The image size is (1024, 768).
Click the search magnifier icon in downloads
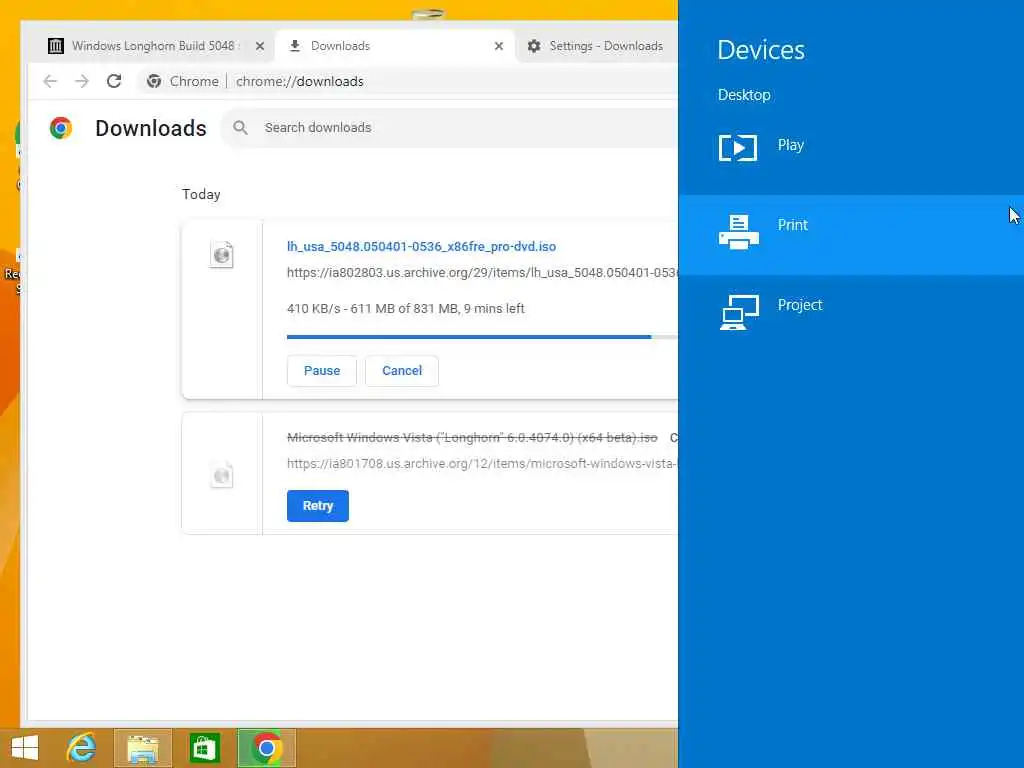click(x=240, y=127)
